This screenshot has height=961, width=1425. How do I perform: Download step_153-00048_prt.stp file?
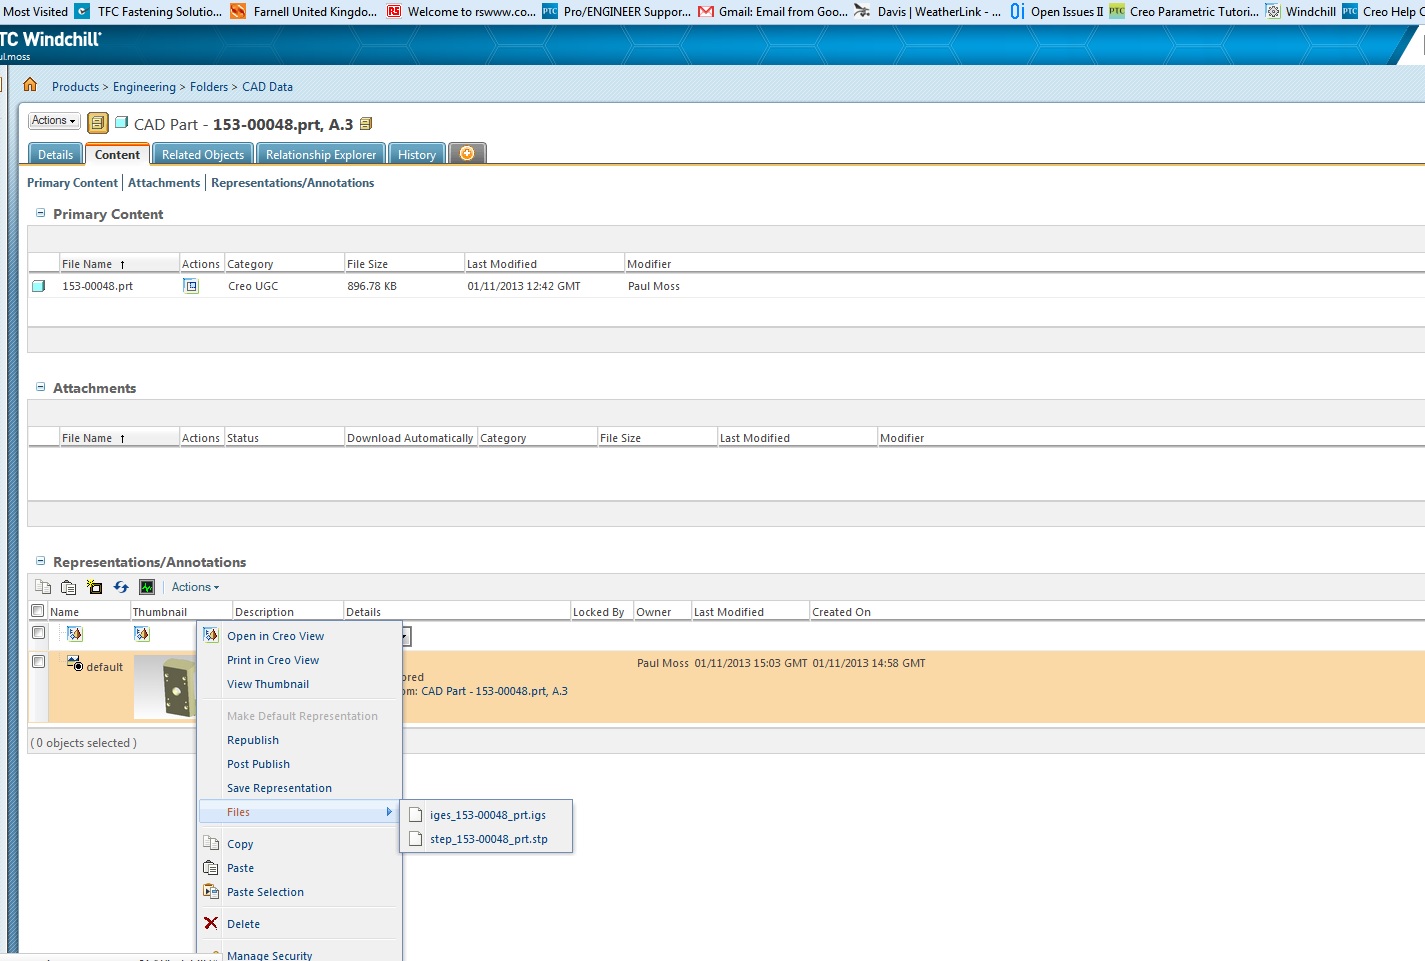[x=489, y=839]
